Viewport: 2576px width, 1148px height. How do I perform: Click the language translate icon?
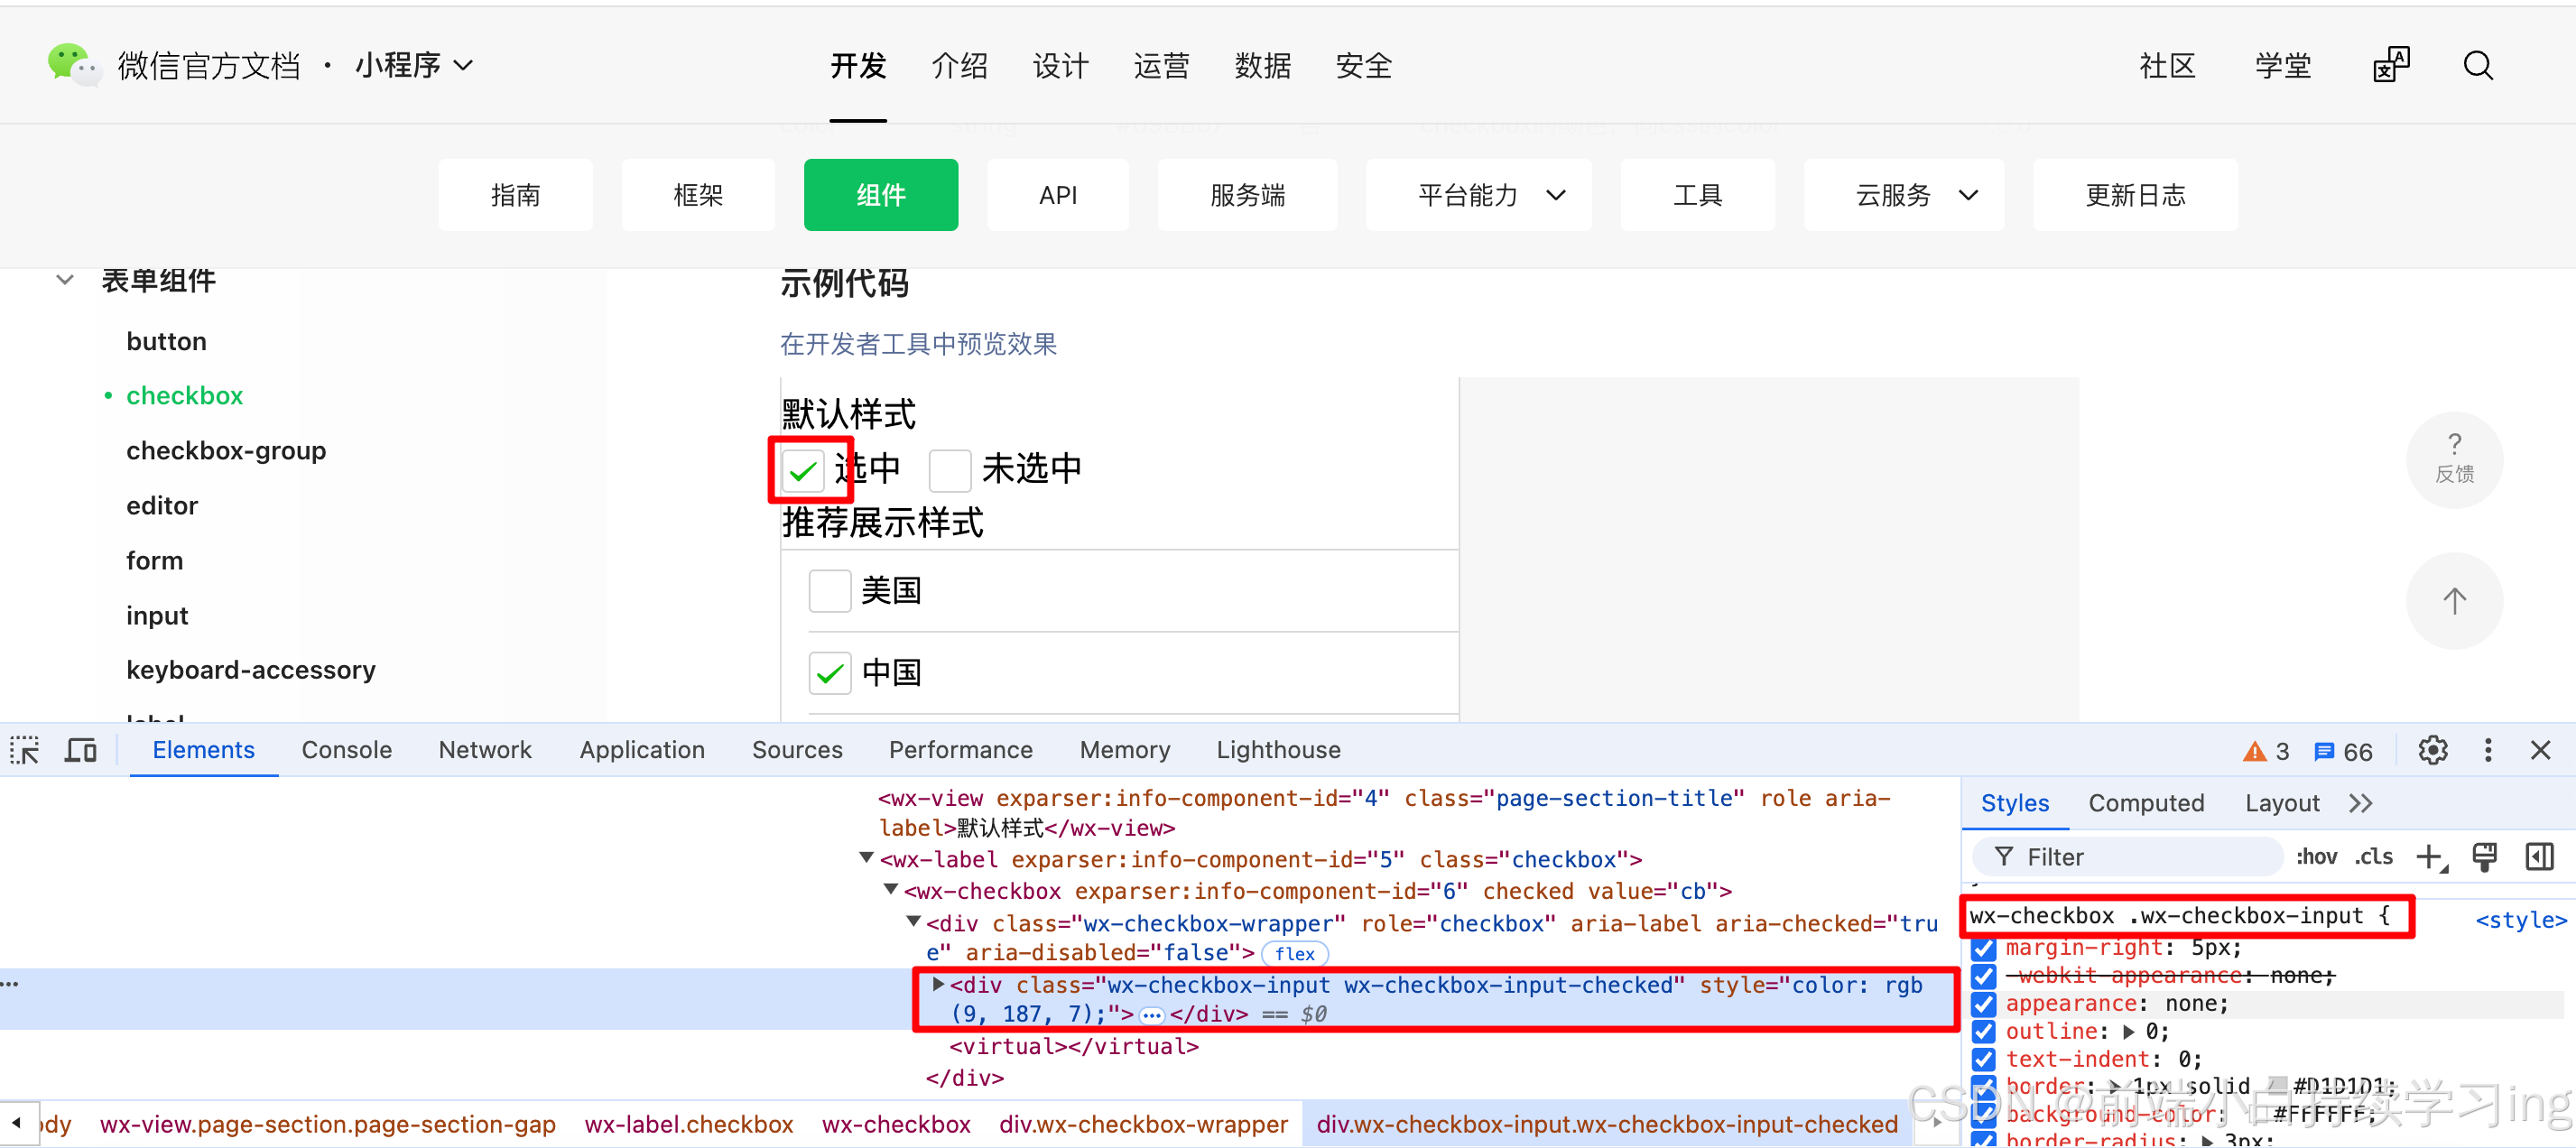pos(2391,66)
